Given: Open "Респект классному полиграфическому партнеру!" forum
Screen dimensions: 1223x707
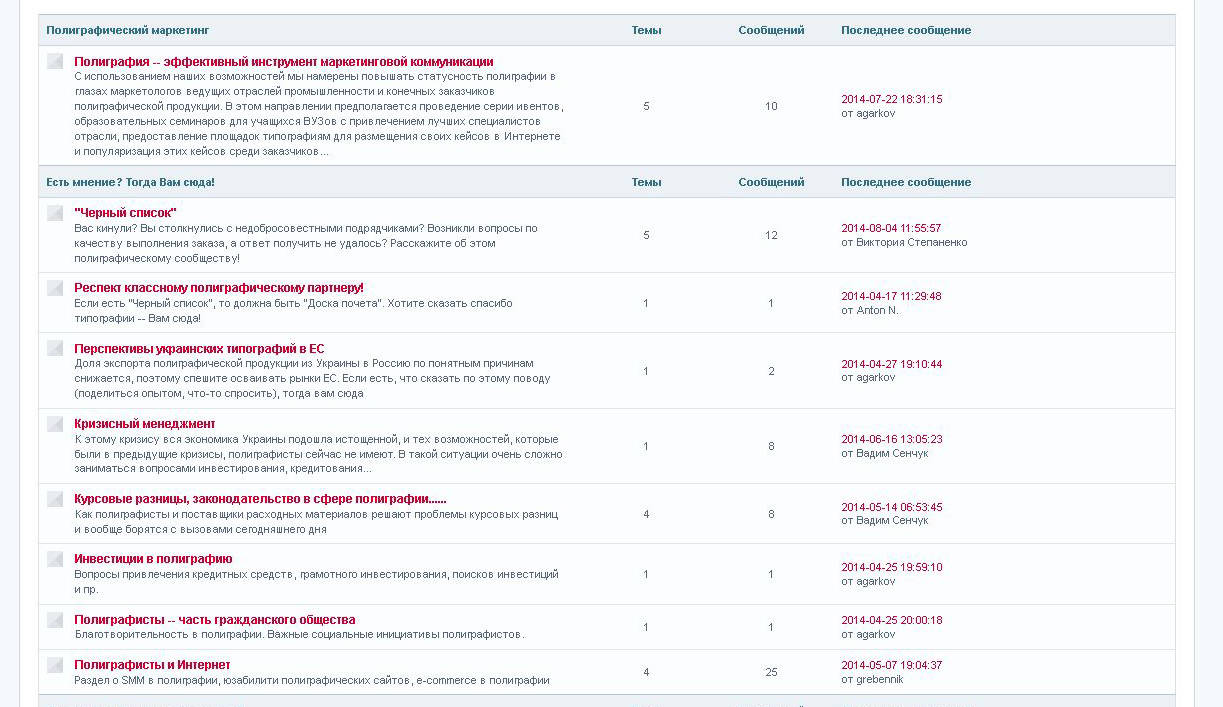Looking at the screenshot, I should [219, 288].
